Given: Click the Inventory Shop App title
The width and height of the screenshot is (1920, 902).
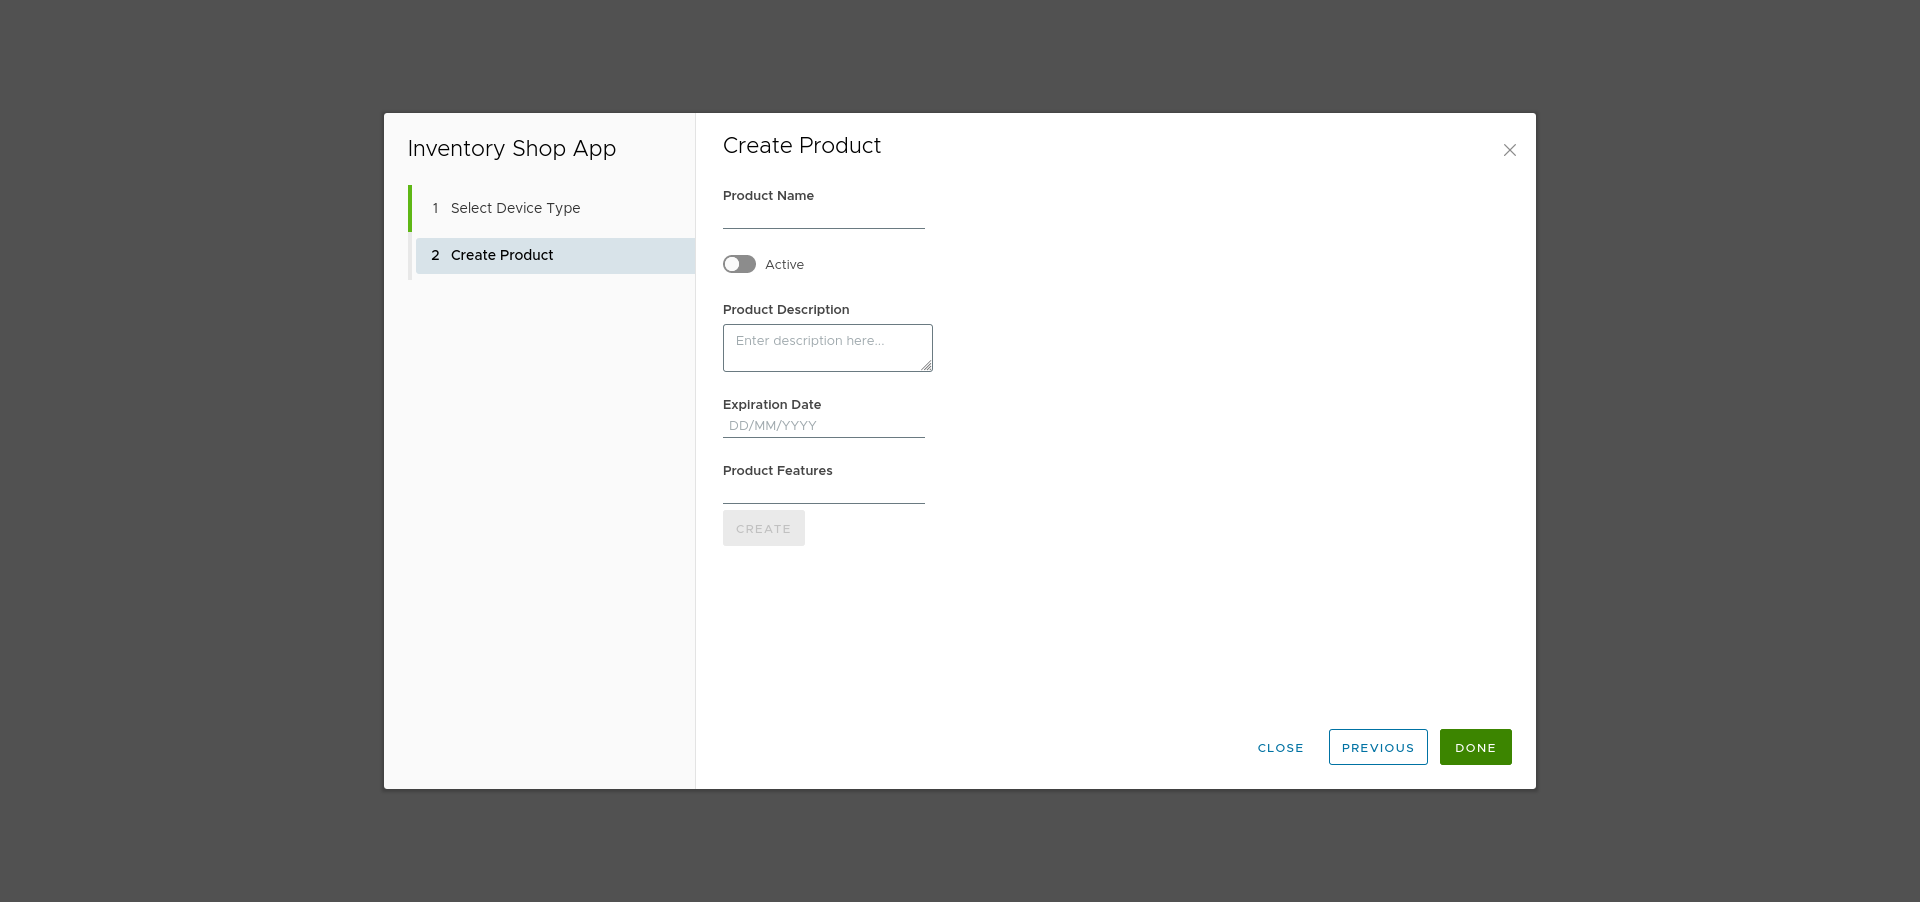Looking at the screenshot, I should (x=512, y=148).
